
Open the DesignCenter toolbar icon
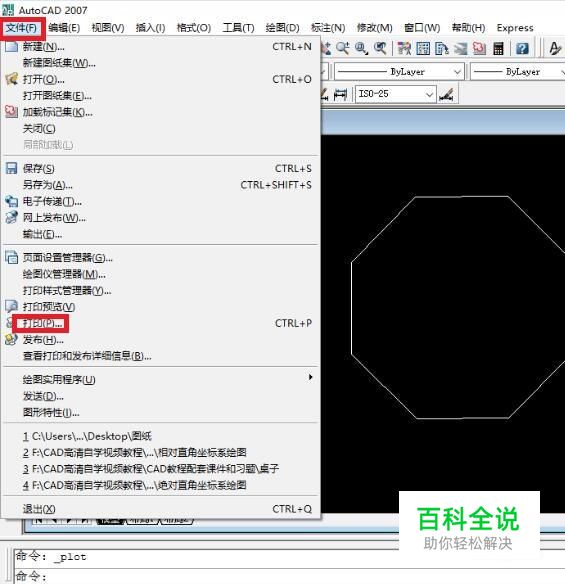(423, 48)
